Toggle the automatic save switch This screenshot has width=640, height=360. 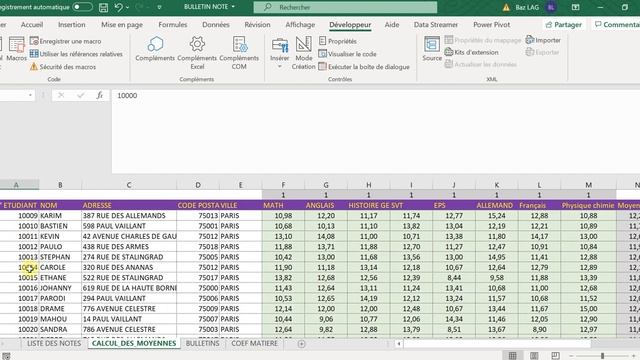(x=82, y=7)
